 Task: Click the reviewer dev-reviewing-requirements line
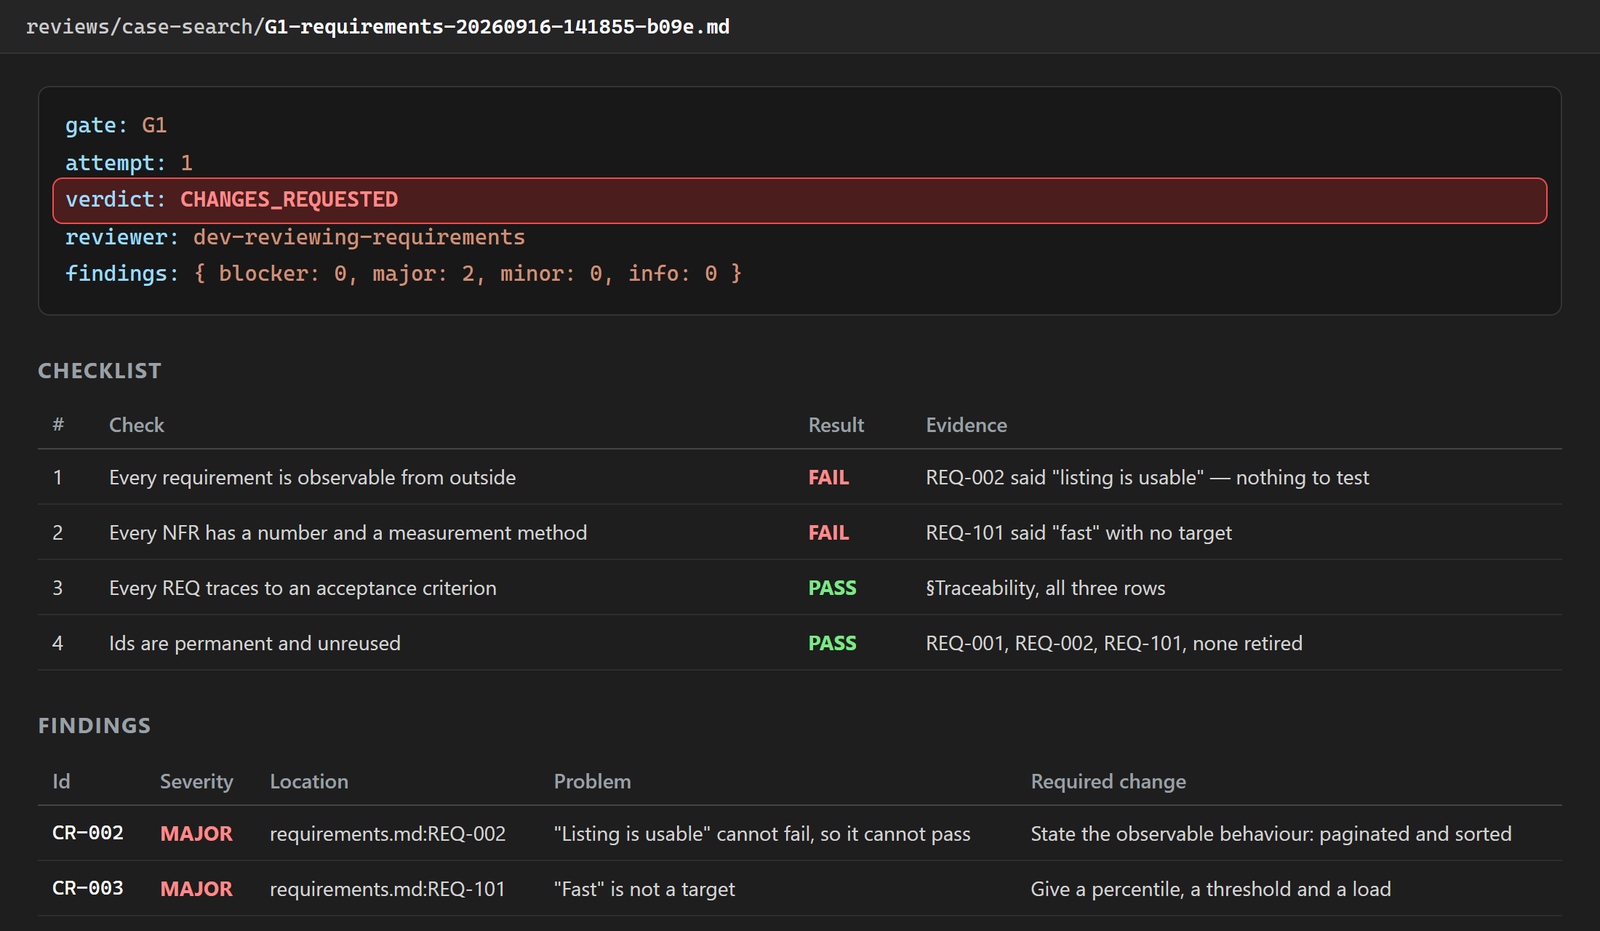[295, 237]
